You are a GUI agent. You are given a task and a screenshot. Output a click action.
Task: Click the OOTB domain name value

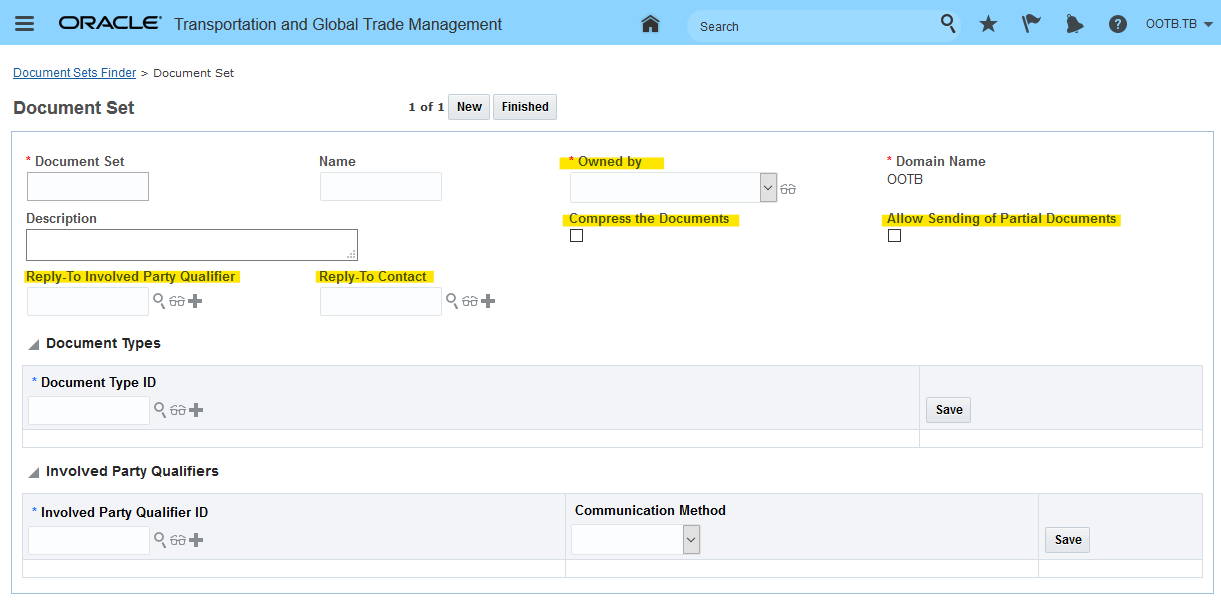(905, 180)
